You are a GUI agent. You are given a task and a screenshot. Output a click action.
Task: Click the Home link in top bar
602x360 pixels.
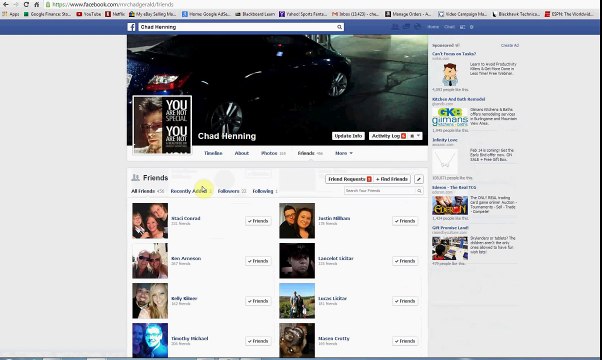(433, 27)
